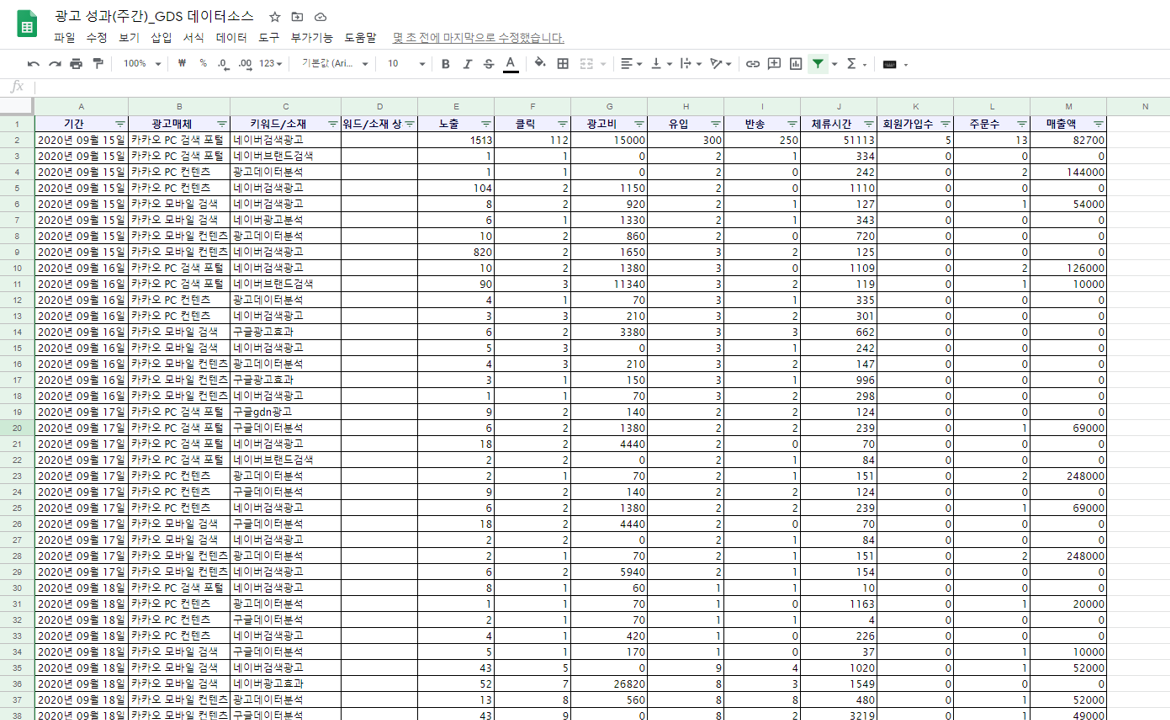Open filter dropdown on 노출 header

[486, 124]
